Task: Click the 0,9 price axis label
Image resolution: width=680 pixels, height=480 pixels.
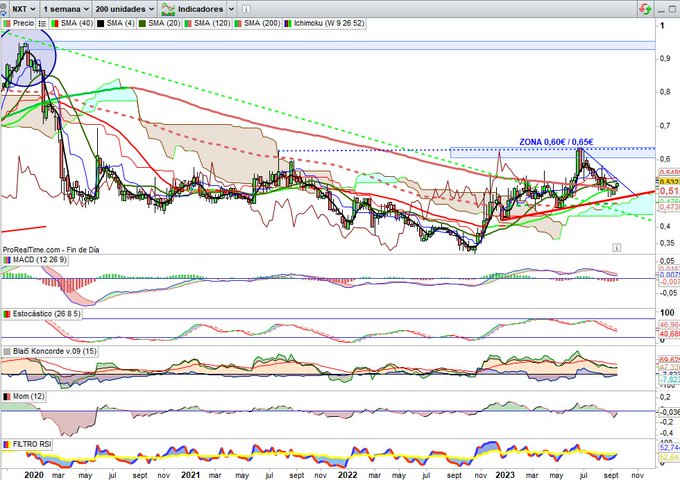Action: 665,58
